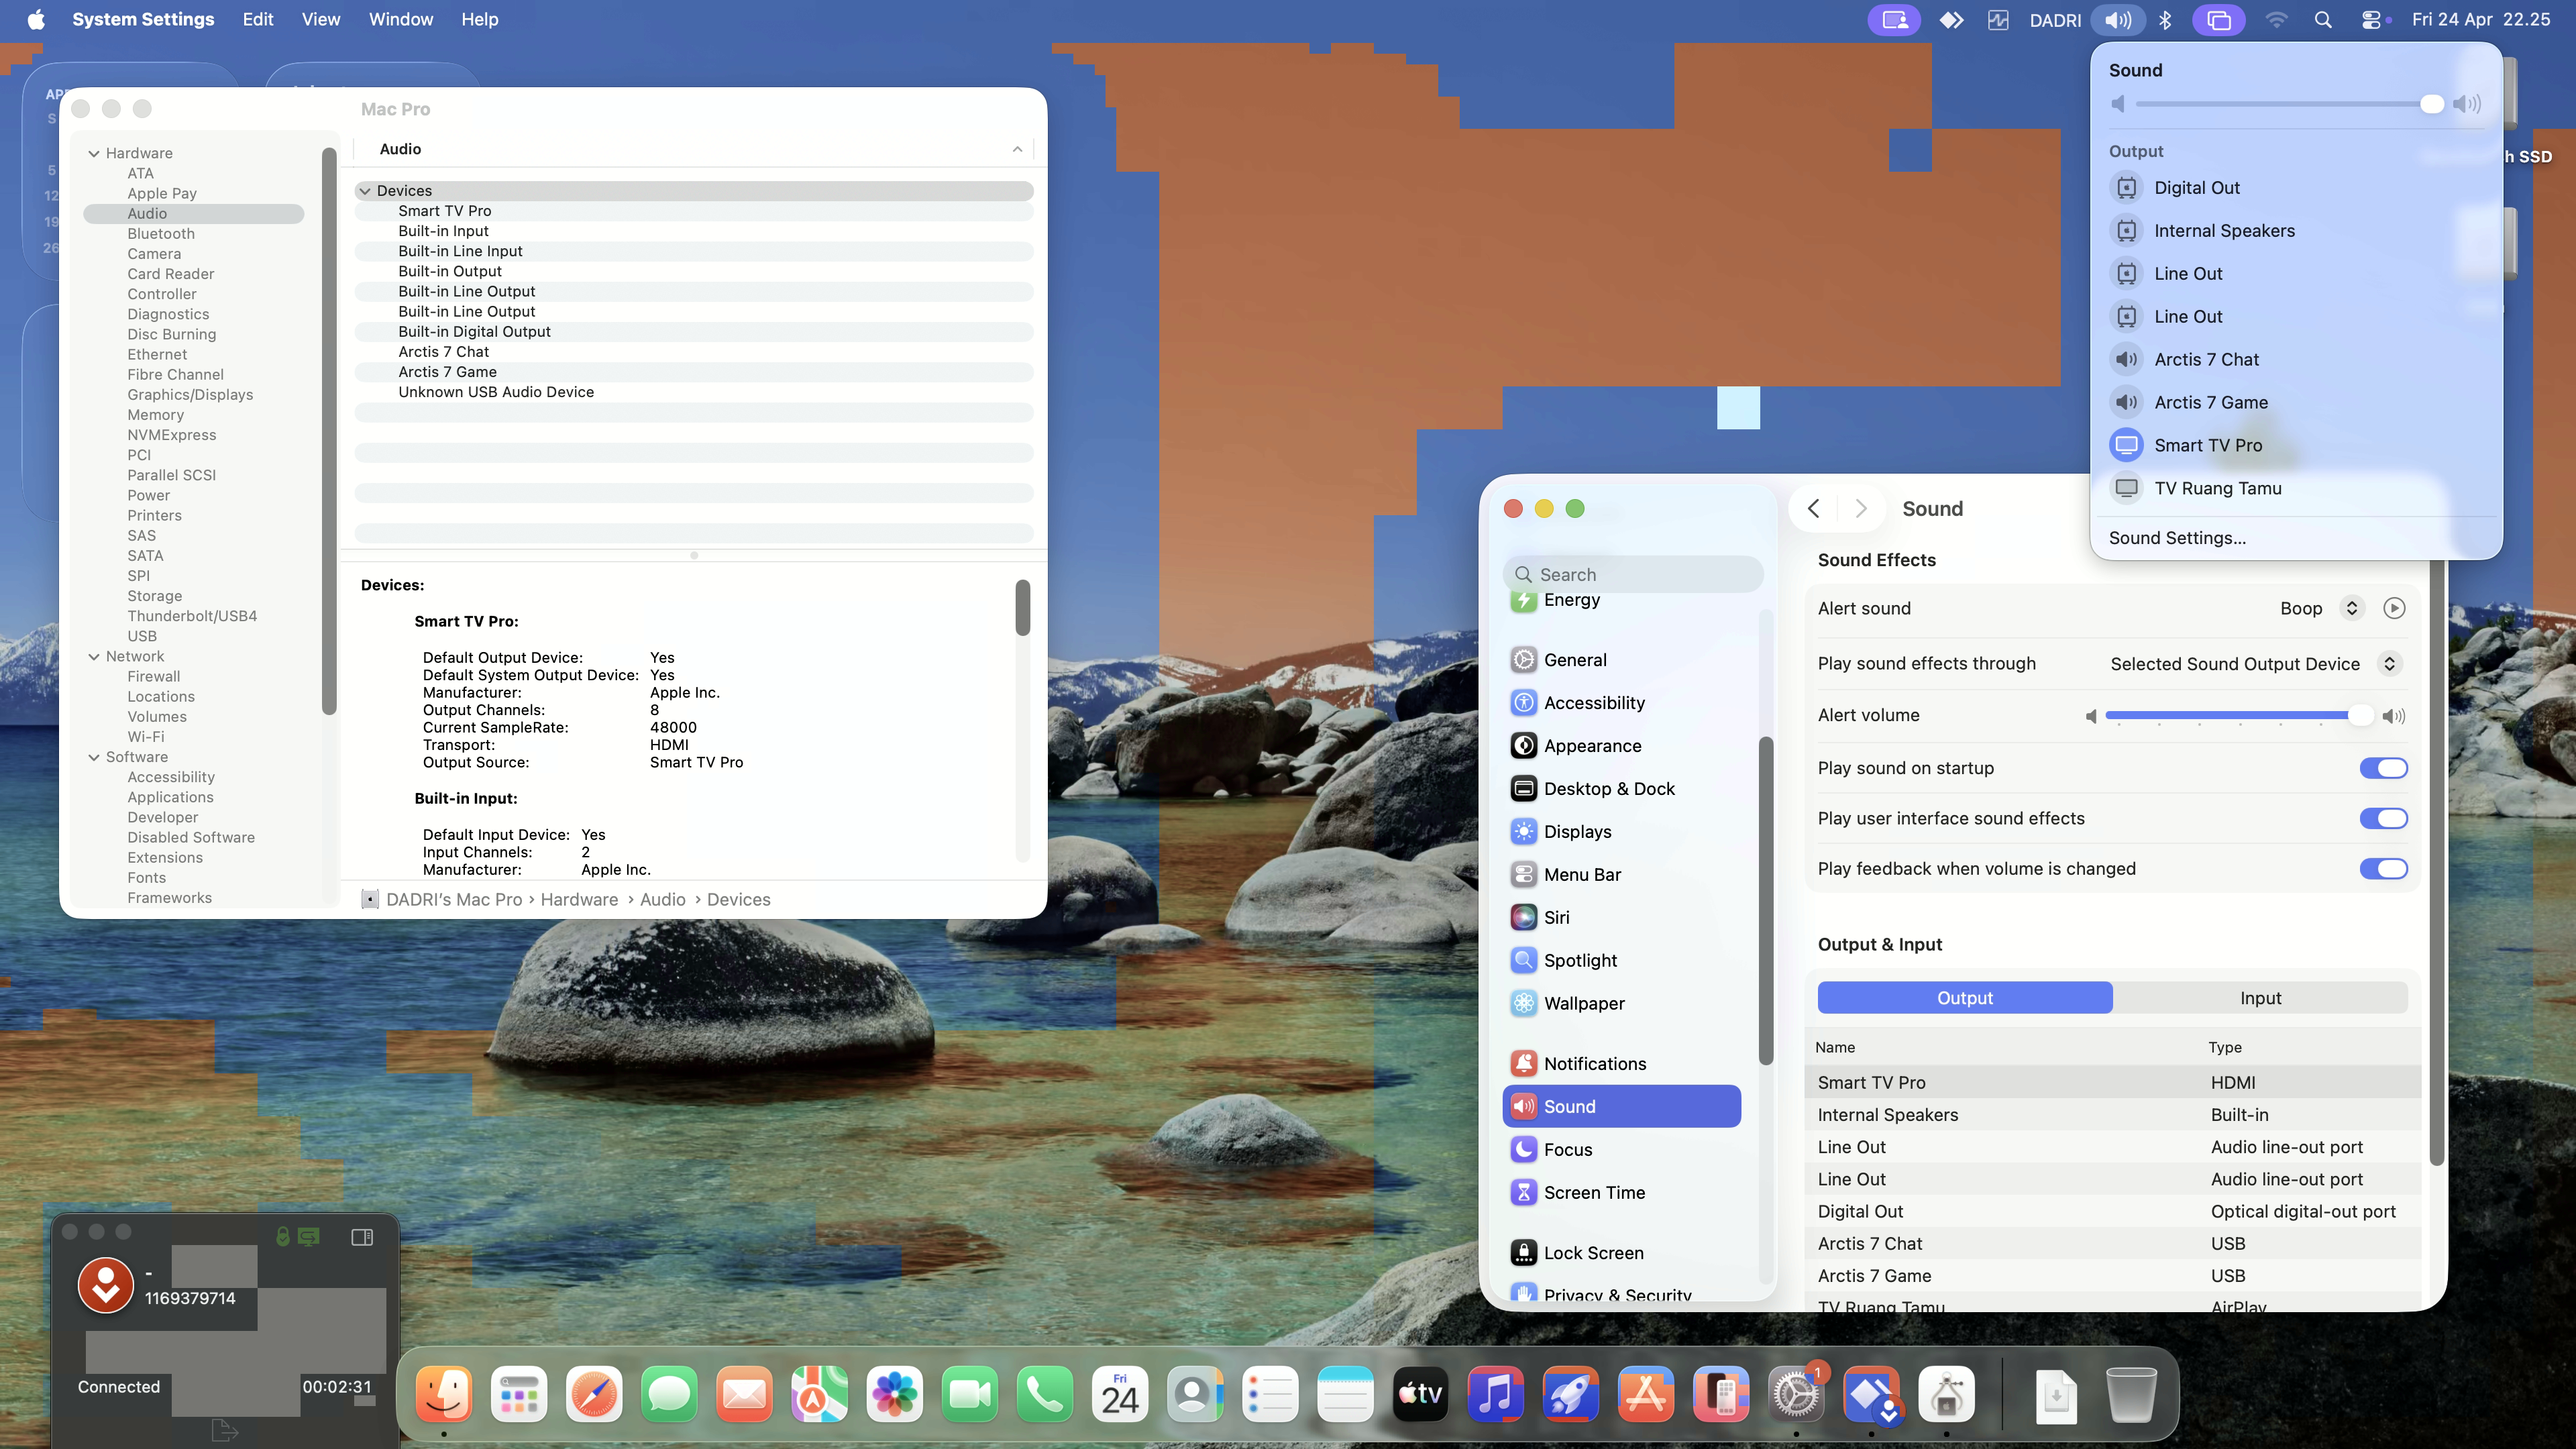
Task: Open Displays settings in sidebar
Action: pyautogui.click(x=1621, y=832)
